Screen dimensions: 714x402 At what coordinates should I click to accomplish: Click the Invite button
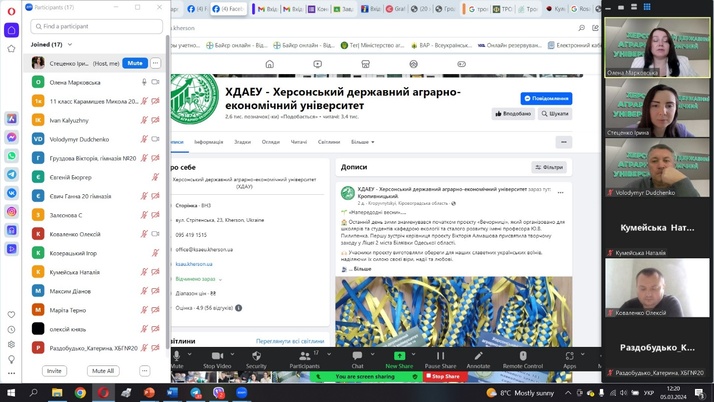(x=54, y=371)
